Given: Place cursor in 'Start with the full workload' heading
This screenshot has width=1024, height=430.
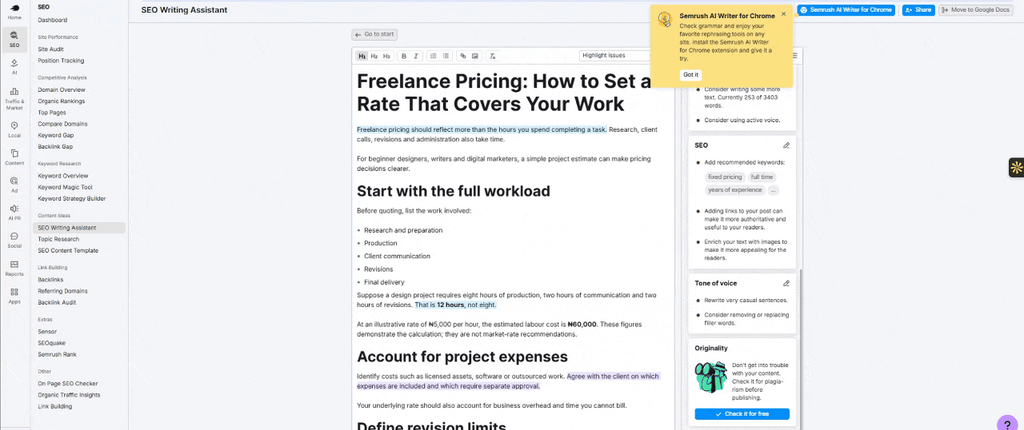Looking at the screenshot, I should pyautogui.click(x=453, y=191).
